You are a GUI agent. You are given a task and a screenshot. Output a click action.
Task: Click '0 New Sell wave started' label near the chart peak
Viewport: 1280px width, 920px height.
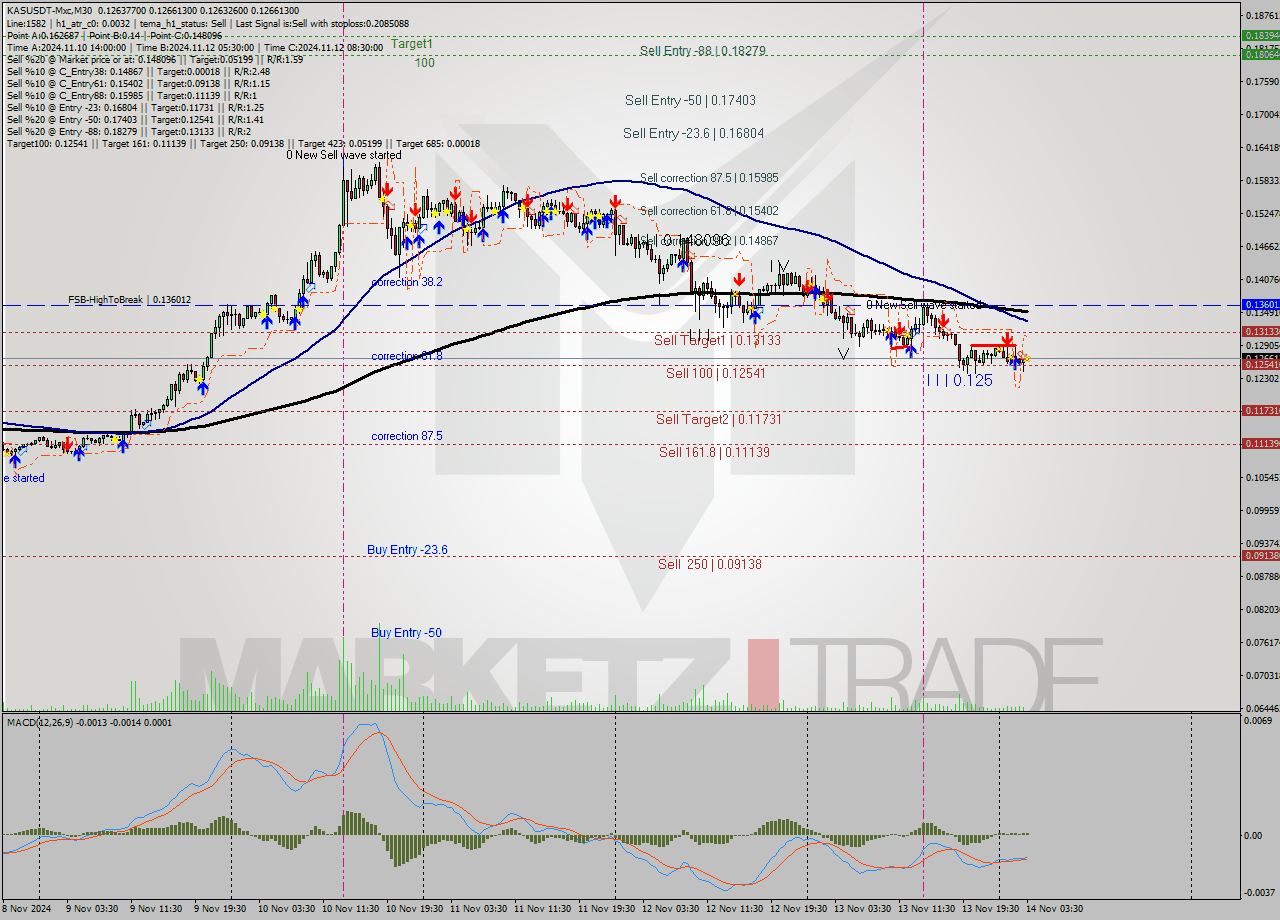pos(344,155)
